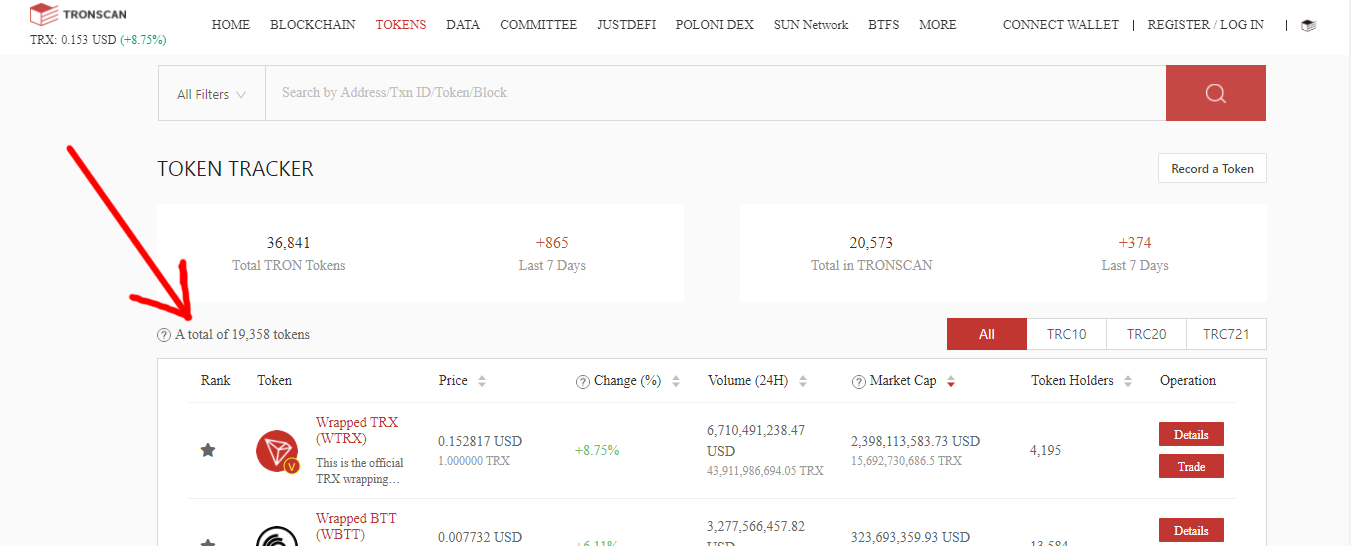Click Details button for Wrapped BTT
The image size is (1351, 546).
(x=1191, y=530)
